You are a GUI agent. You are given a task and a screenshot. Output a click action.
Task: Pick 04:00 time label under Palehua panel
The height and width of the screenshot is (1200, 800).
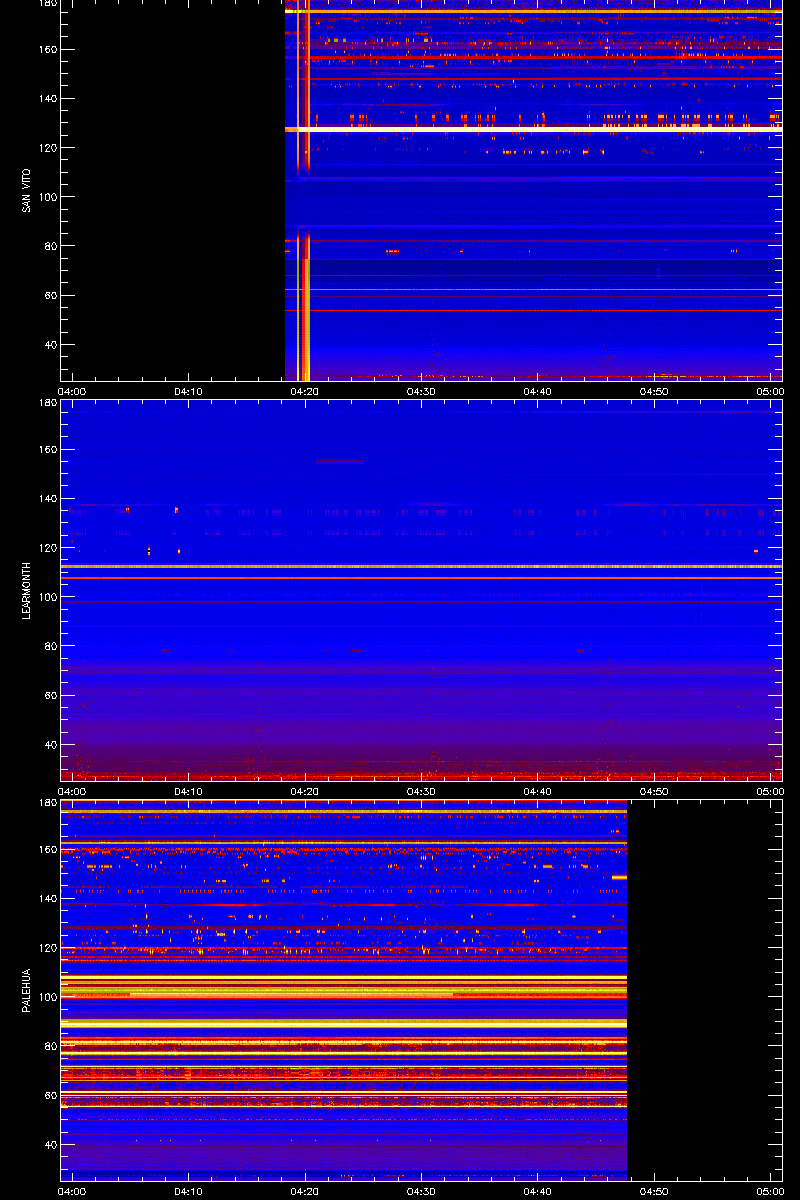pos(72,1191)
